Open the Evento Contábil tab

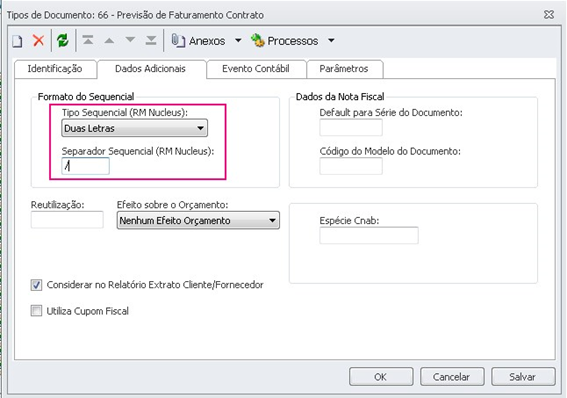click(256, 69)
